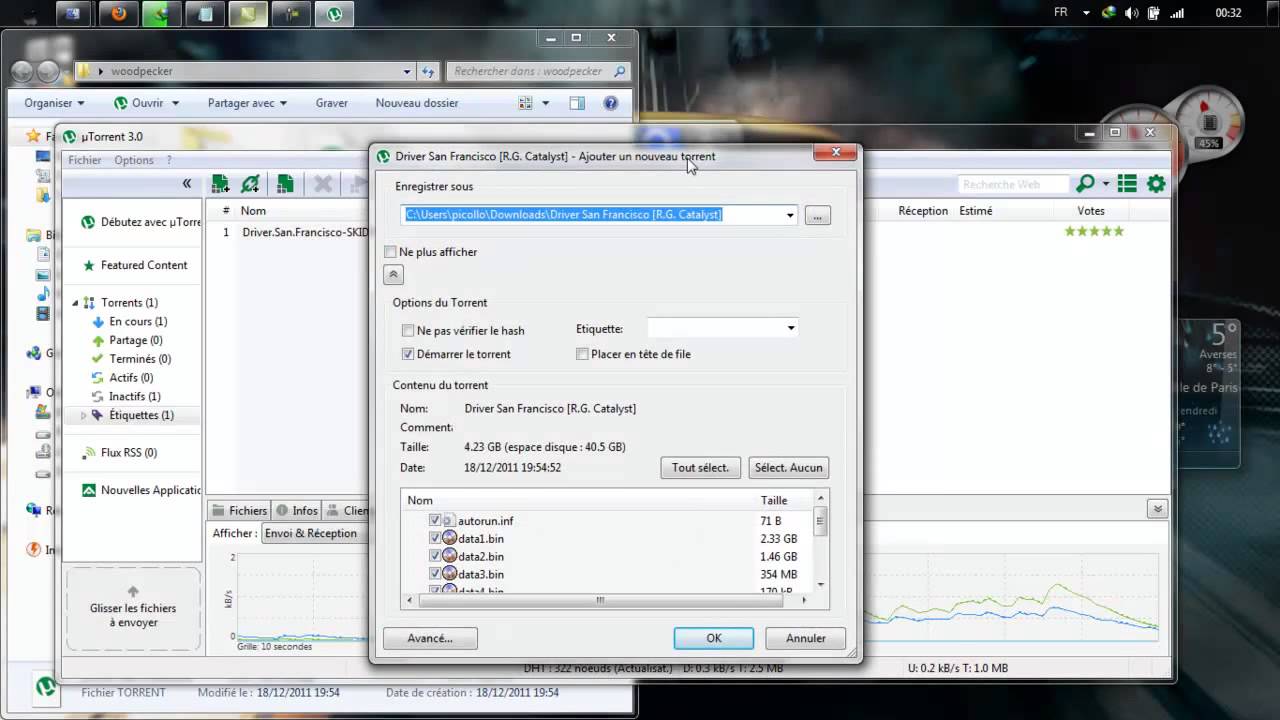This screenshot has height=720, width=1280.
Task: Click the Avancé... button
Action: click(430, 638)
